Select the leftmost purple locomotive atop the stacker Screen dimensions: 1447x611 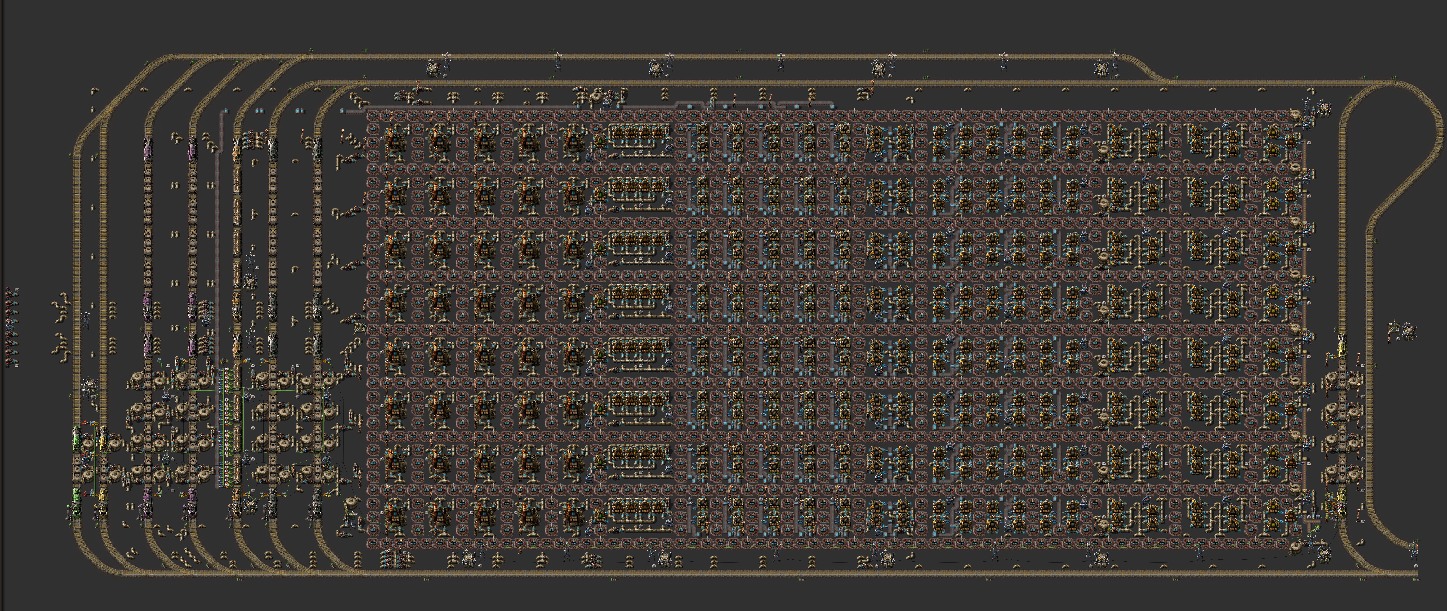148,150
